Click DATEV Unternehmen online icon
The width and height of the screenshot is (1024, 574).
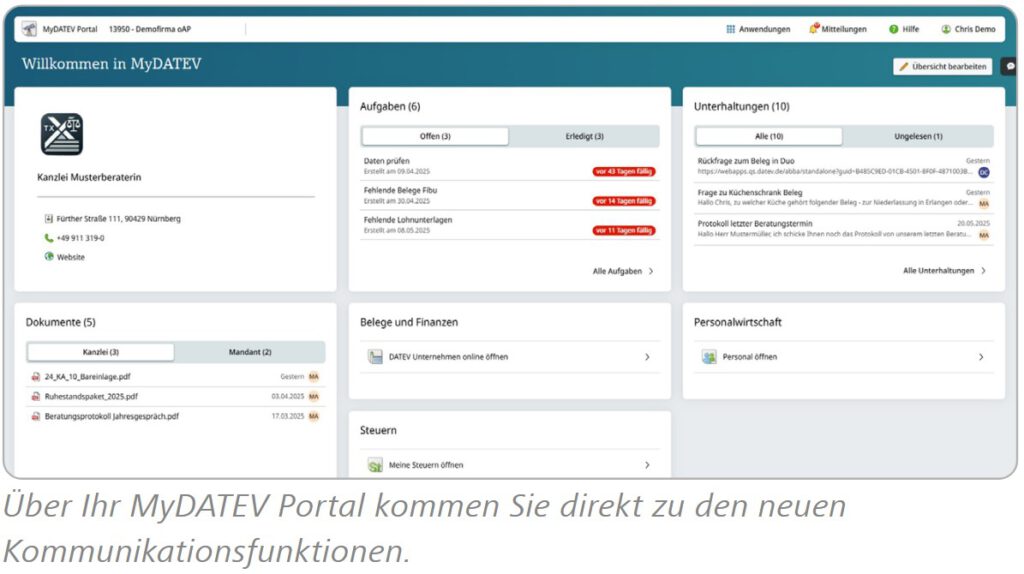tap(375, 357)
